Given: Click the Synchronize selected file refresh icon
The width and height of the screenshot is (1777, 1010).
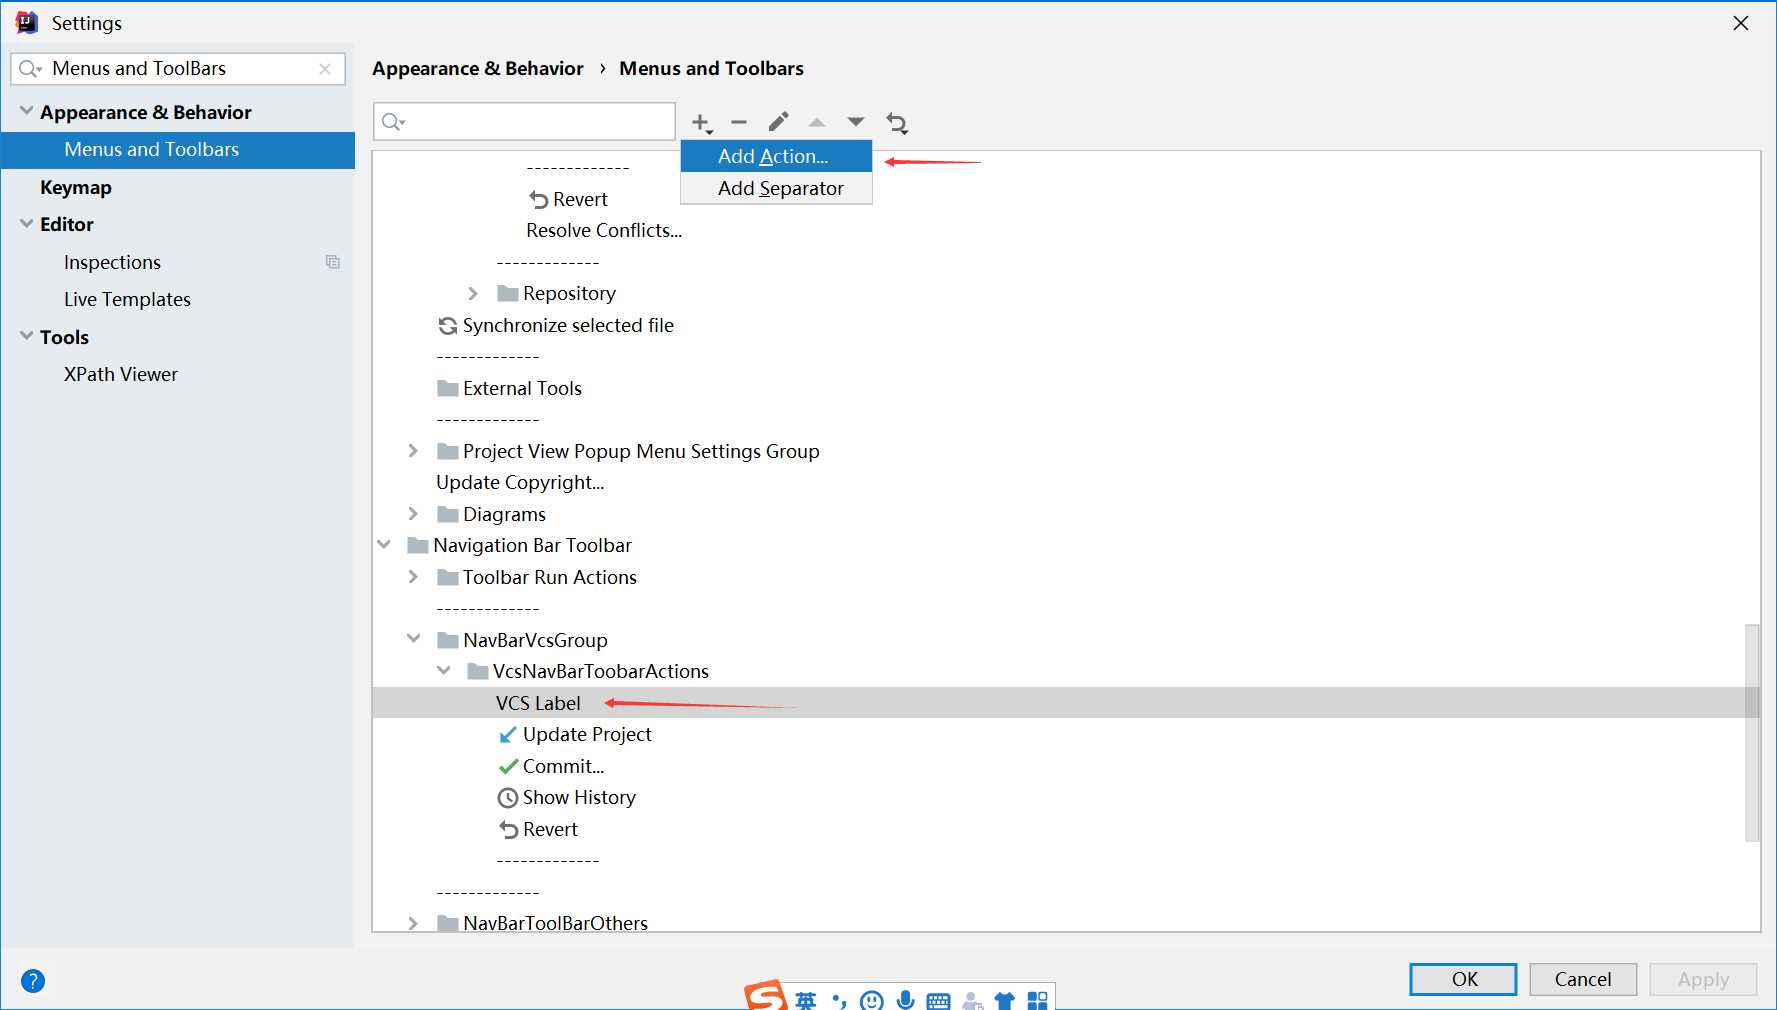Looking at the screenshot, I should tap(448, 326).
